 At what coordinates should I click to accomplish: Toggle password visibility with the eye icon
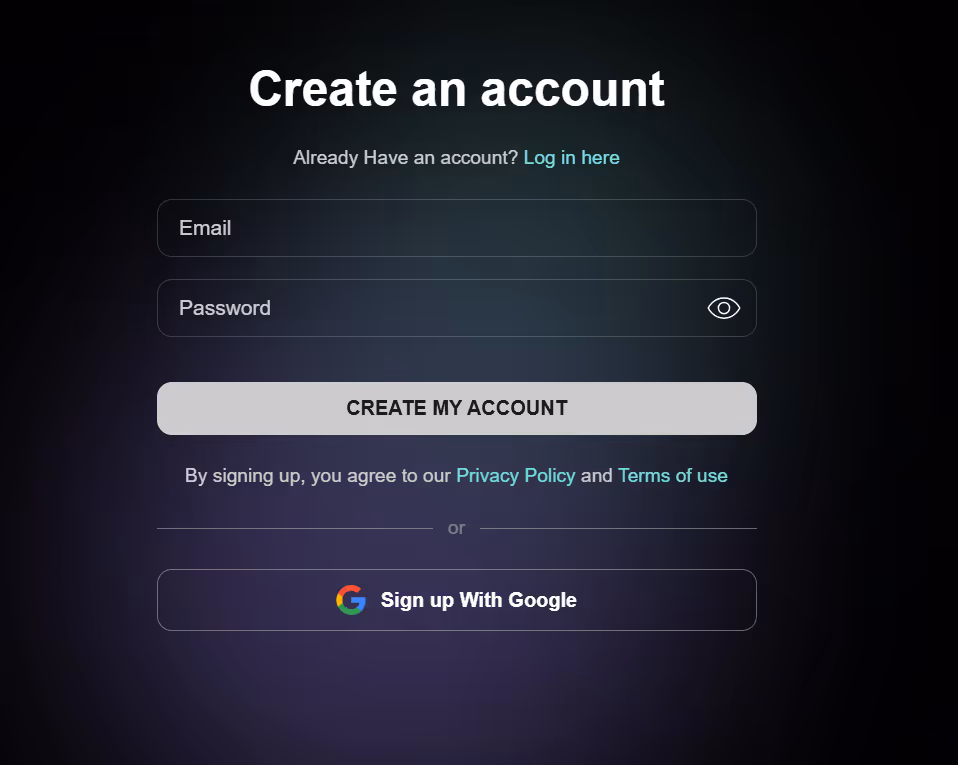pyautogui.click(x=723, y=308)
